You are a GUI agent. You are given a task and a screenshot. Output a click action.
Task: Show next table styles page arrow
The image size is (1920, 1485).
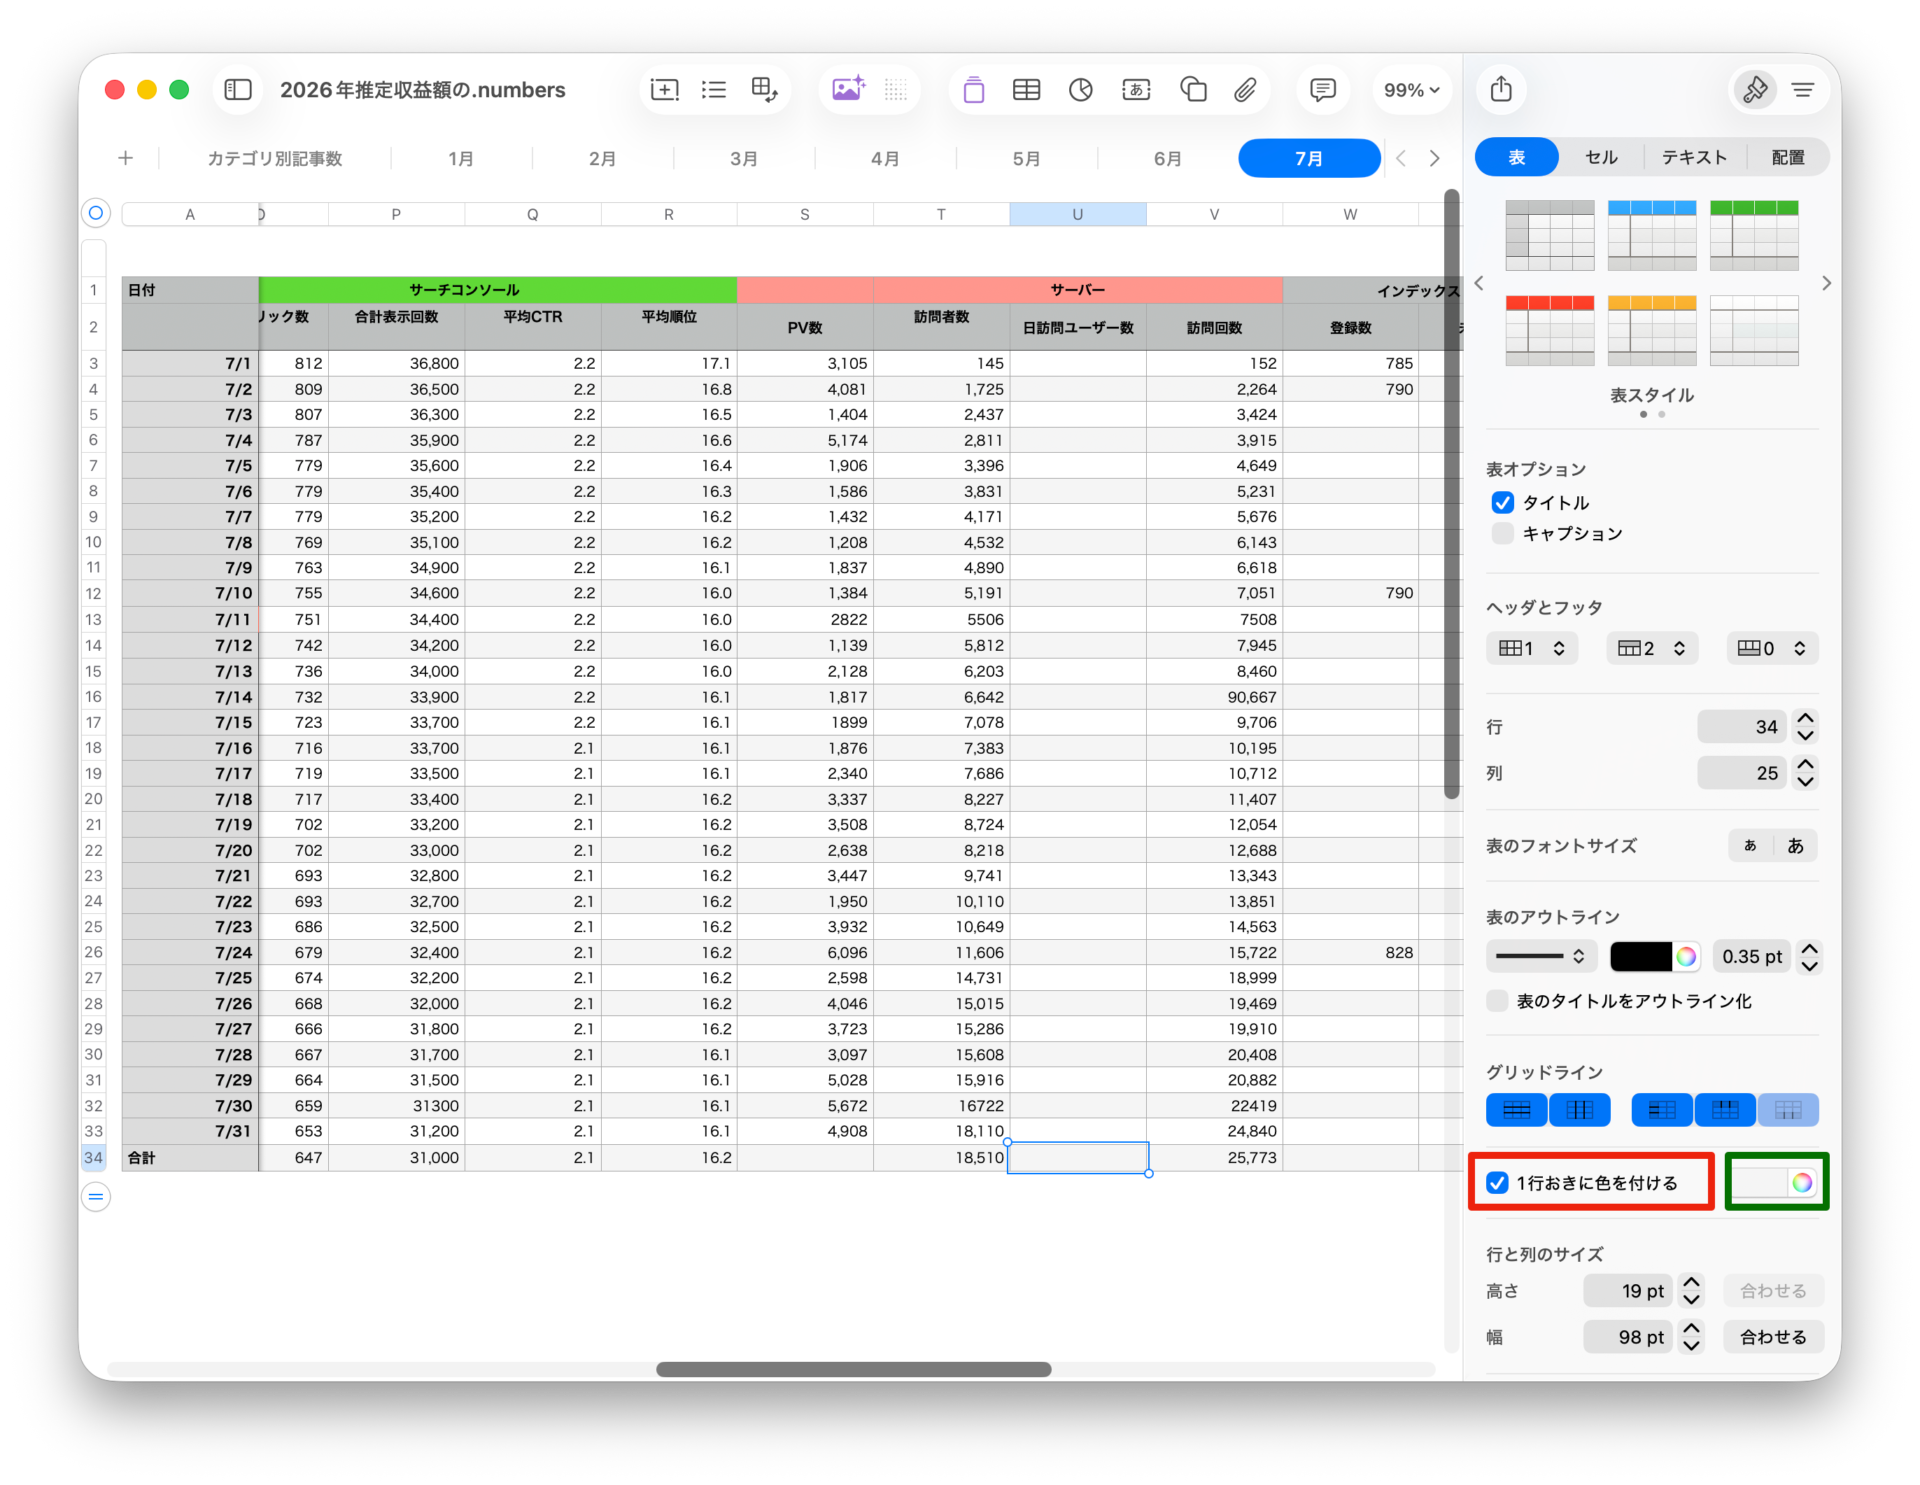pyautogui.click(x=1826, y=284)
